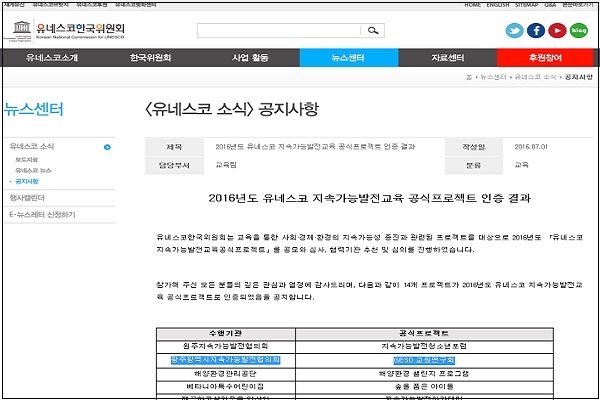Screen dimensions: 600x400
Task: Click the 수행기관 table header
Action: [225, 333]
